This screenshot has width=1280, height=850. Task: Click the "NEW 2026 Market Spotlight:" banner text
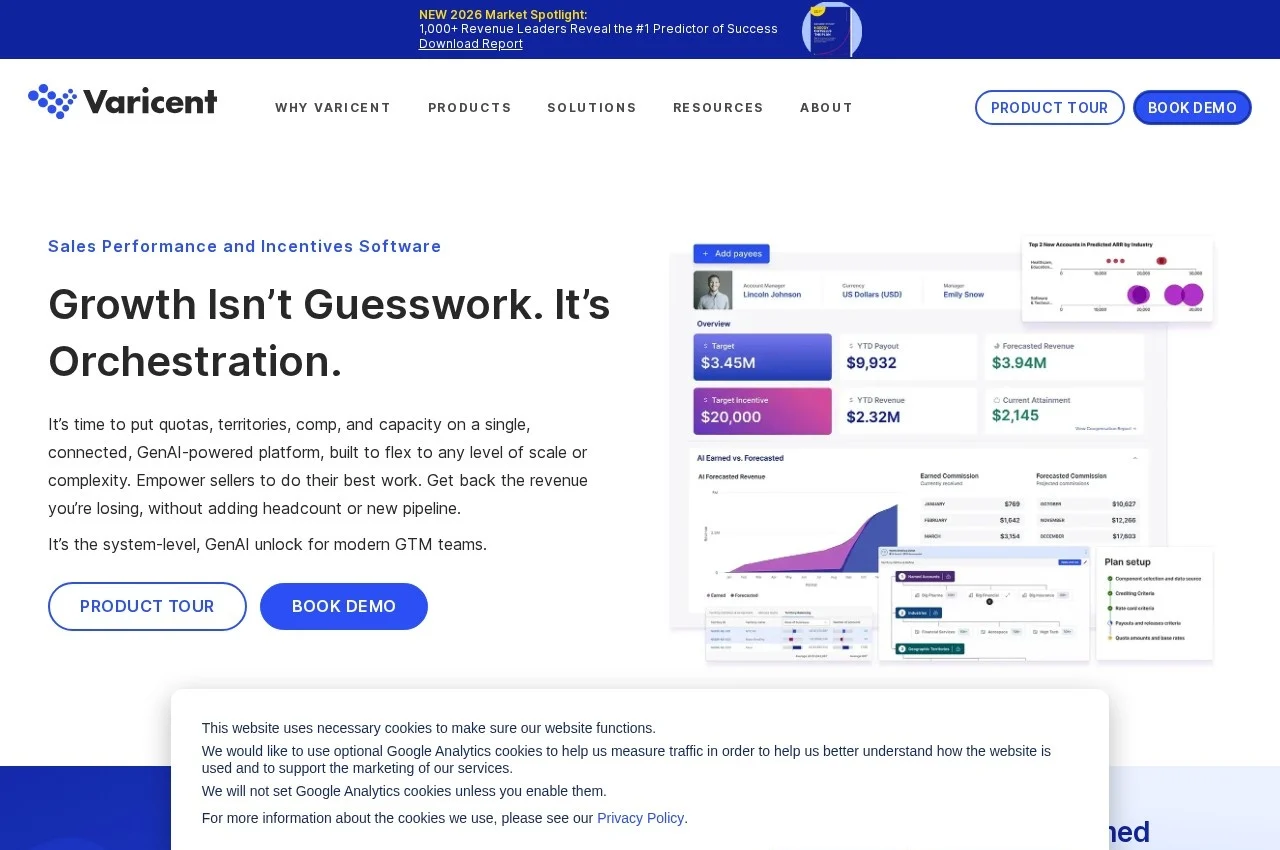[503, 14]
